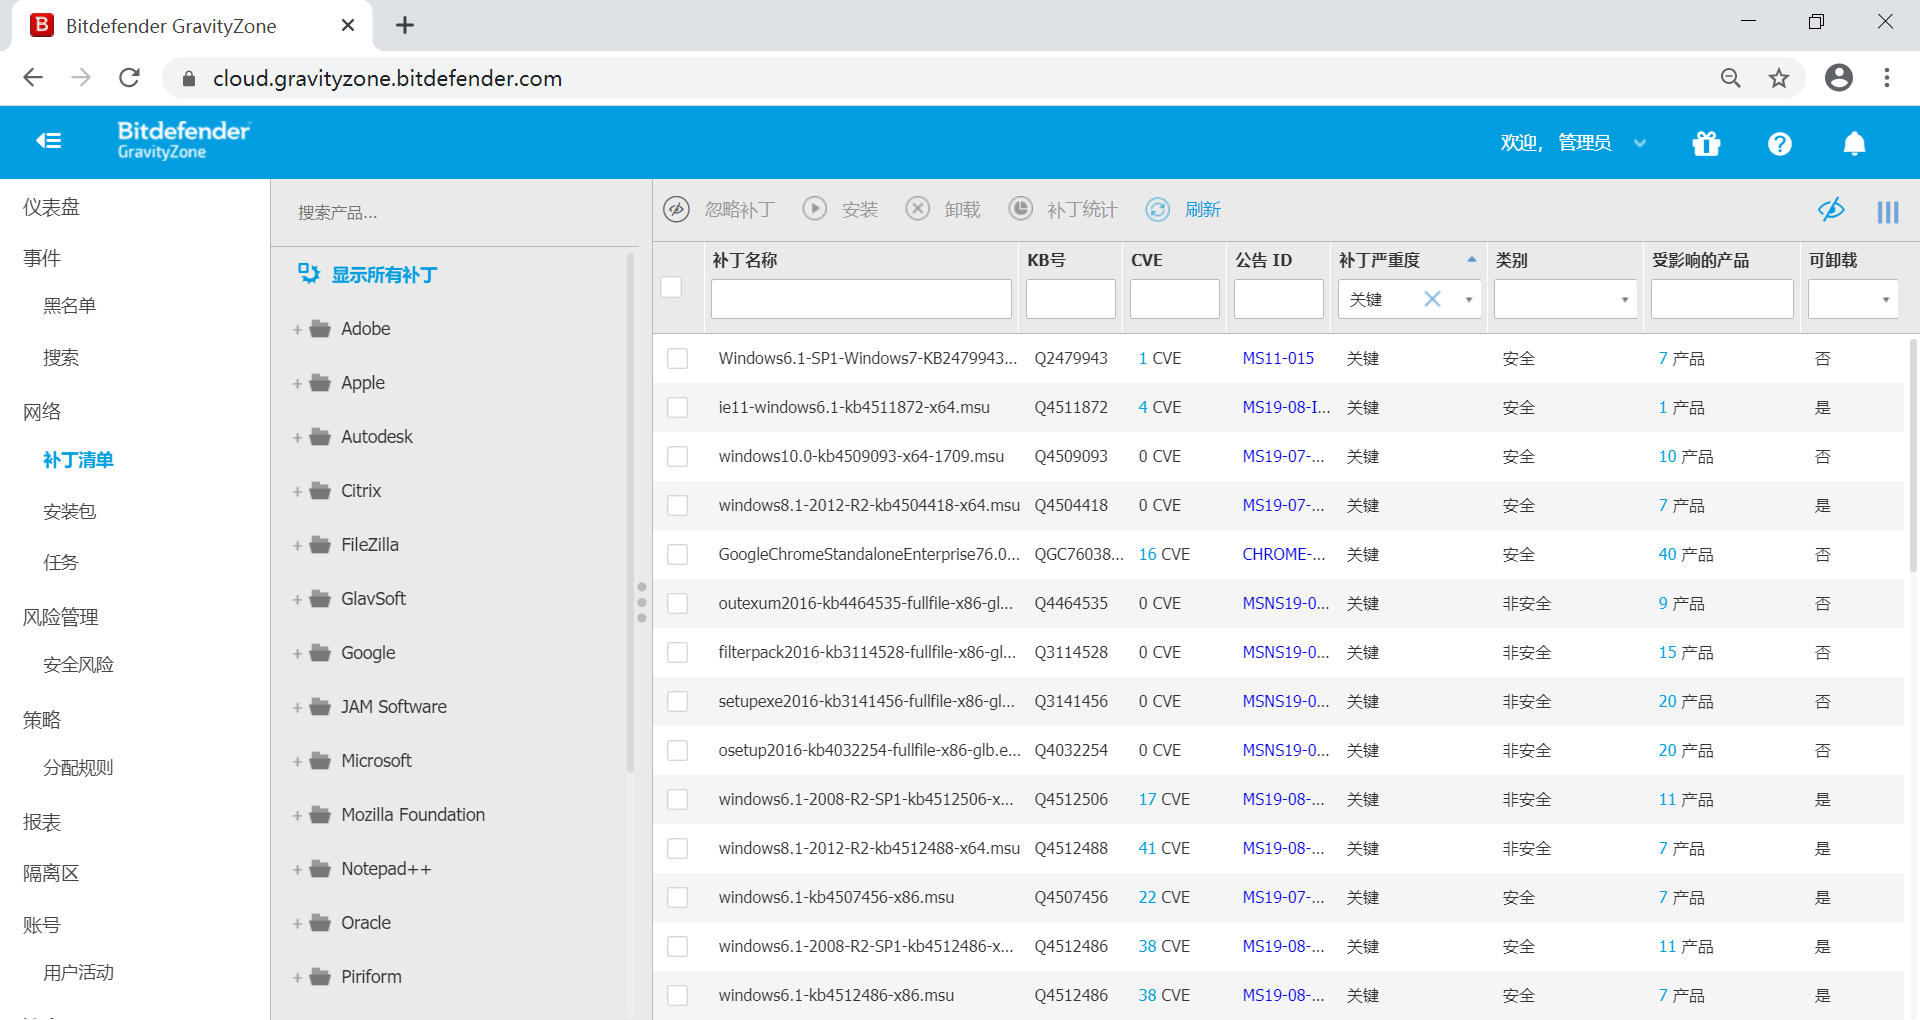The image size is (1920, 1020).
Task: Open the admin welcome dropdown arrow
Action: 1640,143
